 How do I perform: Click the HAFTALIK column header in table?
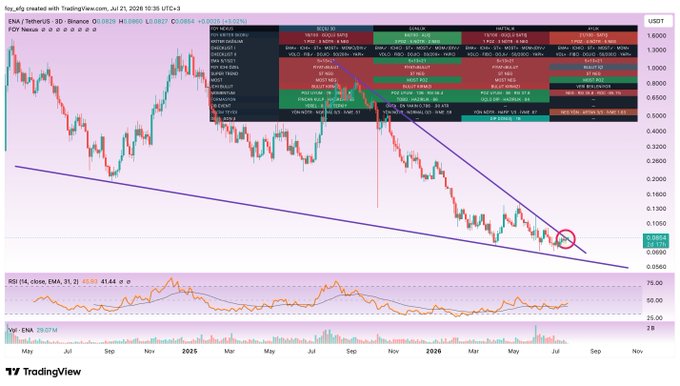click(x=505, y=29)
